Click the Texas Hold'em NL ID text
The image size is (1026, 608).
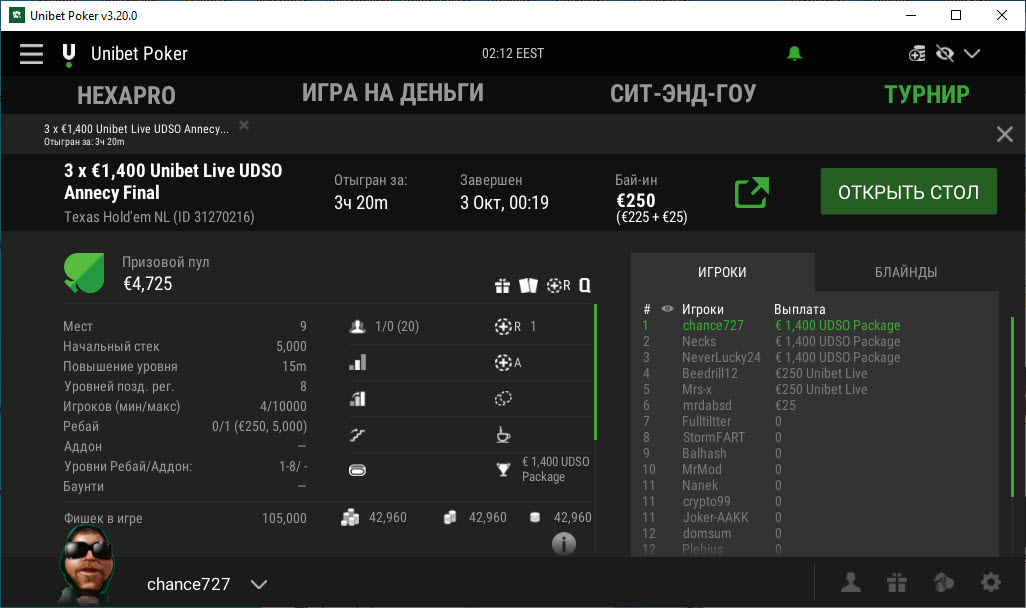(159, 217)
